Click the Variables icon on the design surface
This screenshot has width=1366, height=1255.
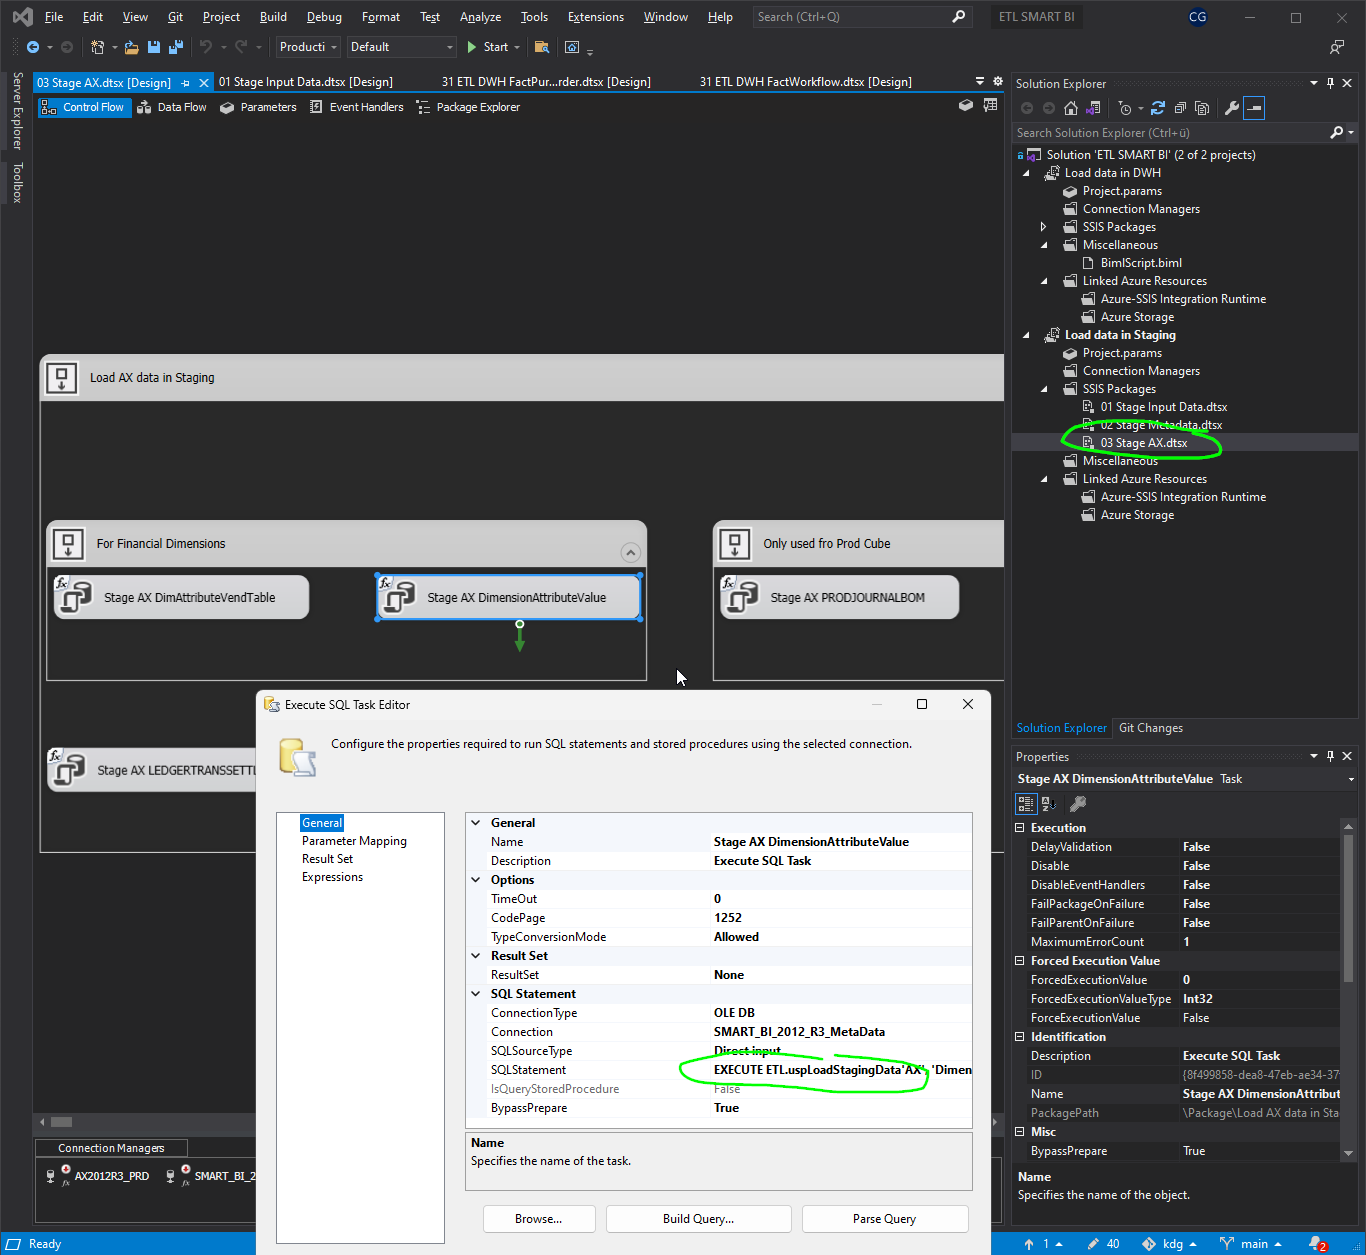[966, 105]
